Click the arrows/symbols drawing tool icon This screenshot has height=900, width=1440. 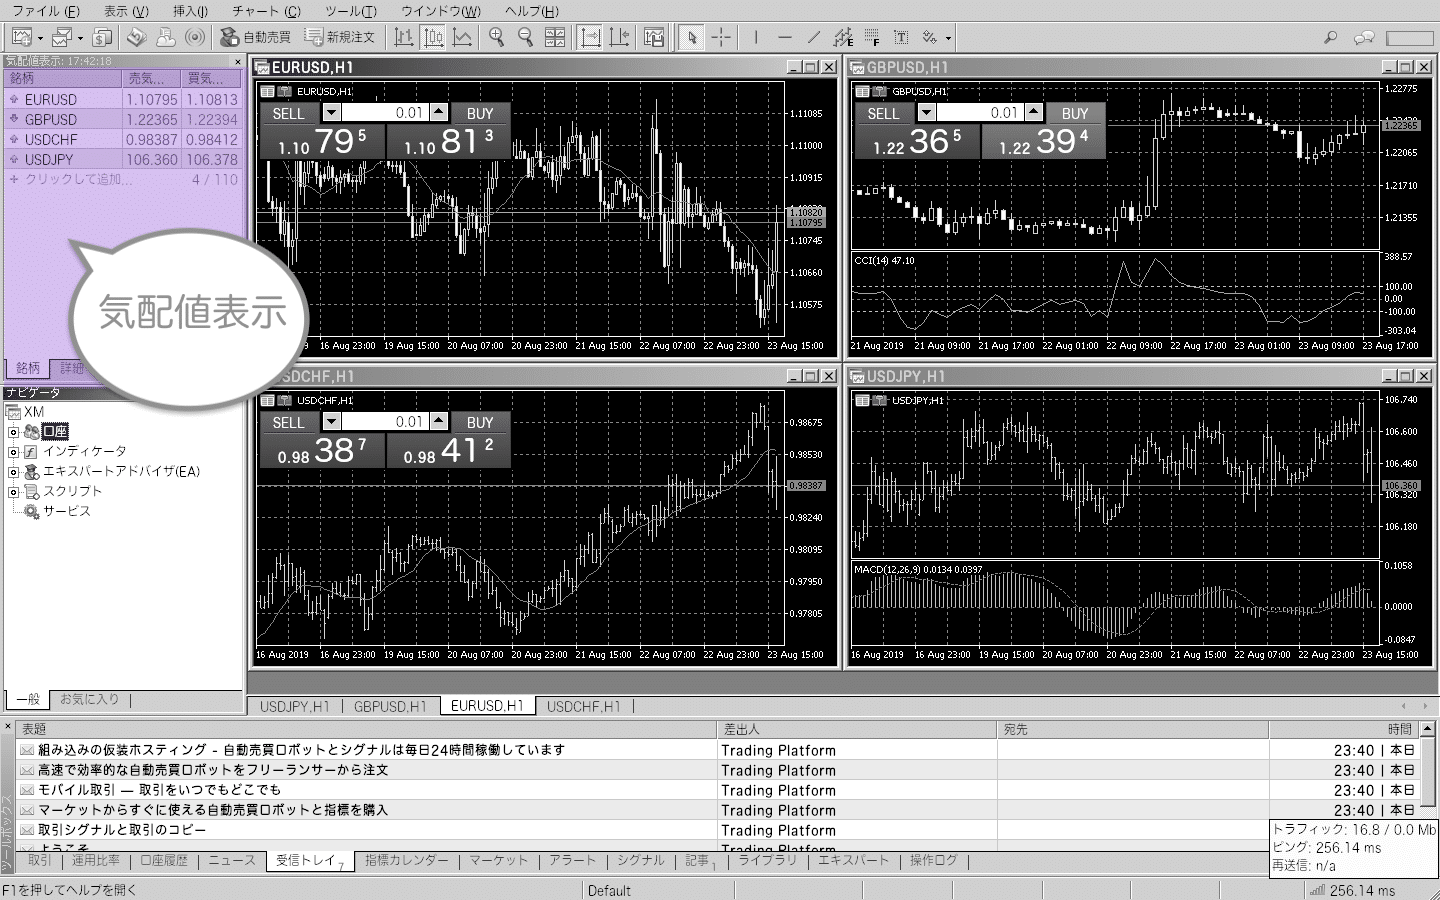click(930, 37)
